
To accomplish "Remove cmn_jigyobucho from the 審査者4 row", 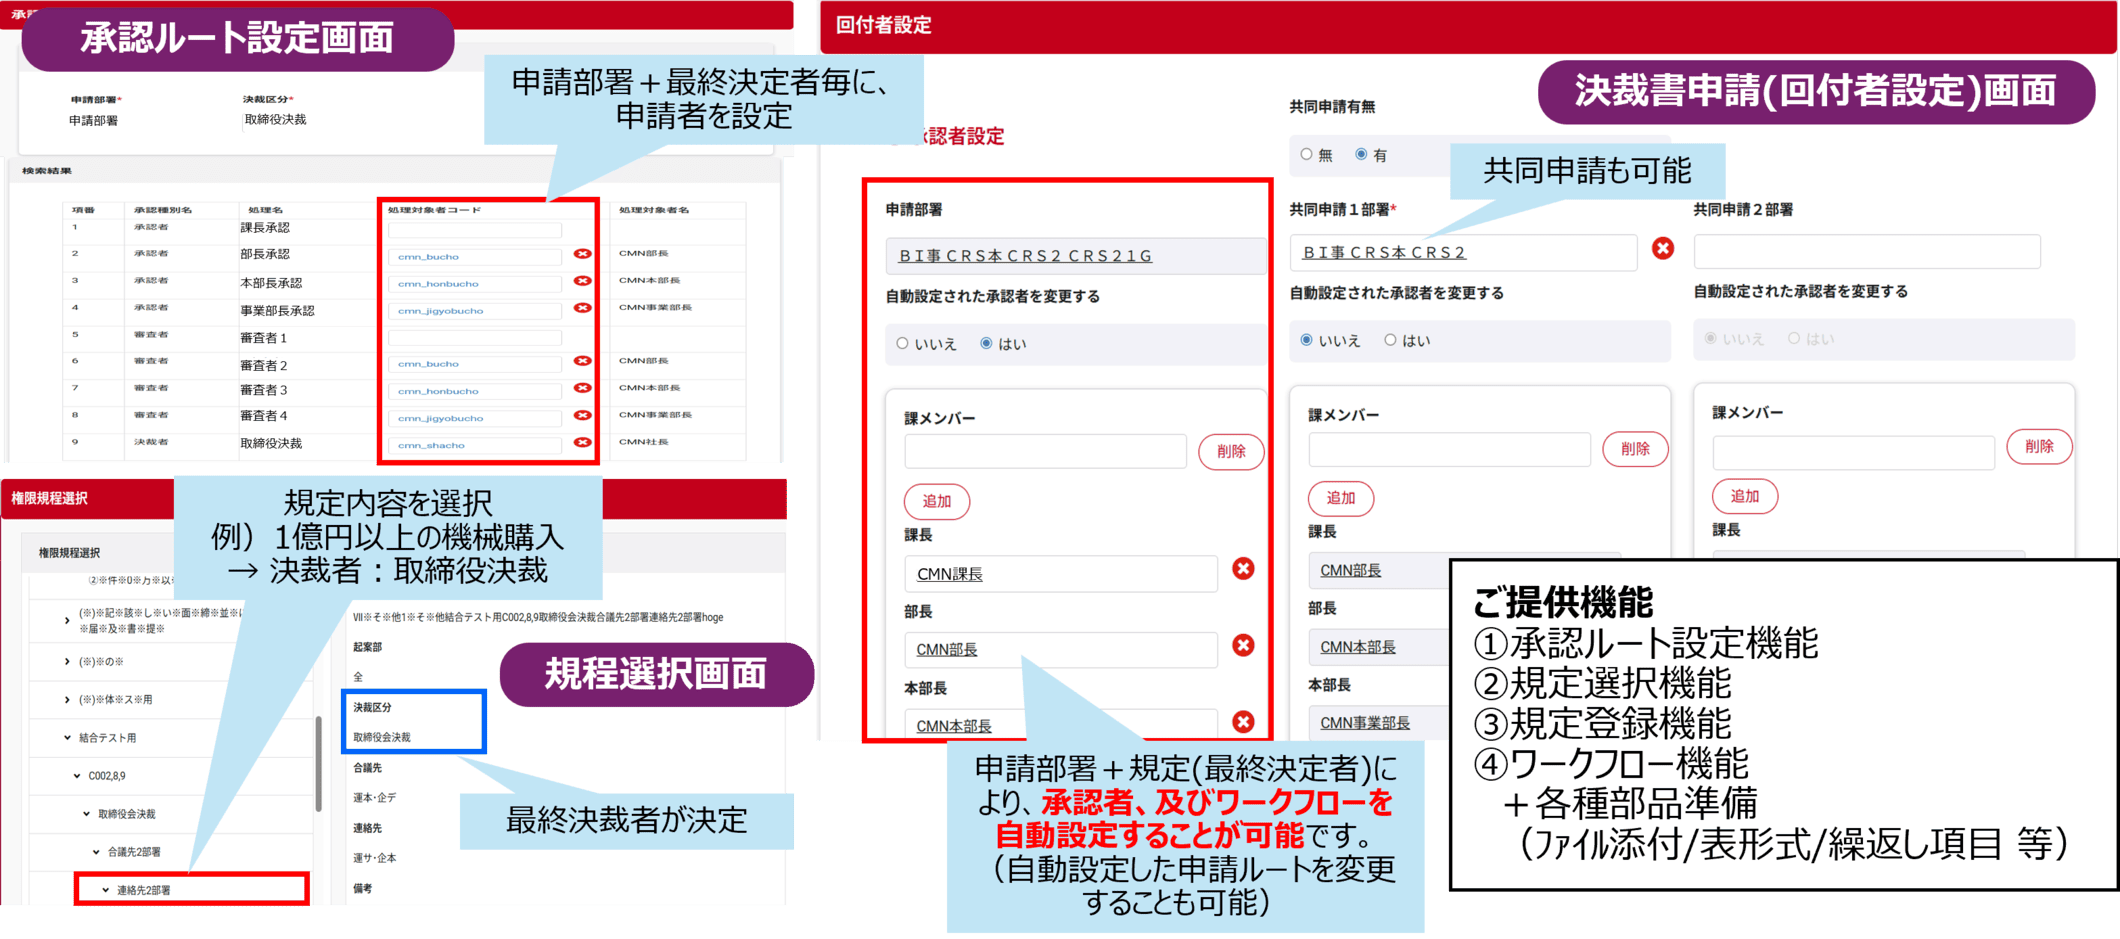I will point(582,416).
